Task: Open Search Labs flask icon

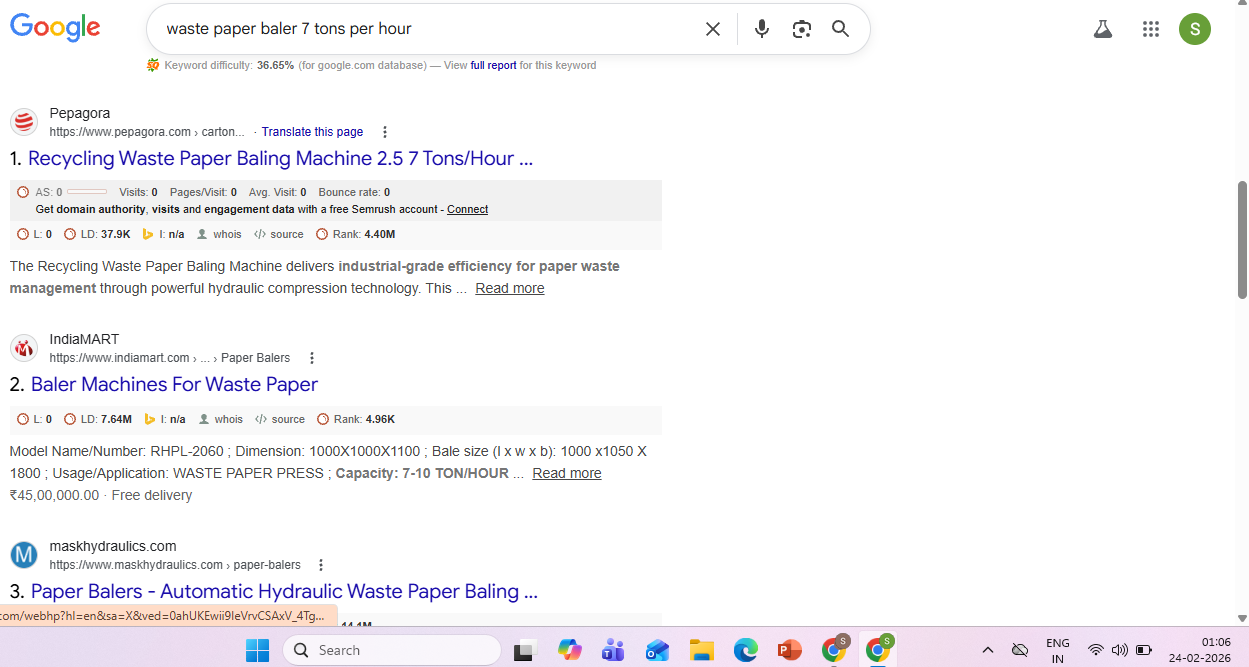Action: (1103, 29)
